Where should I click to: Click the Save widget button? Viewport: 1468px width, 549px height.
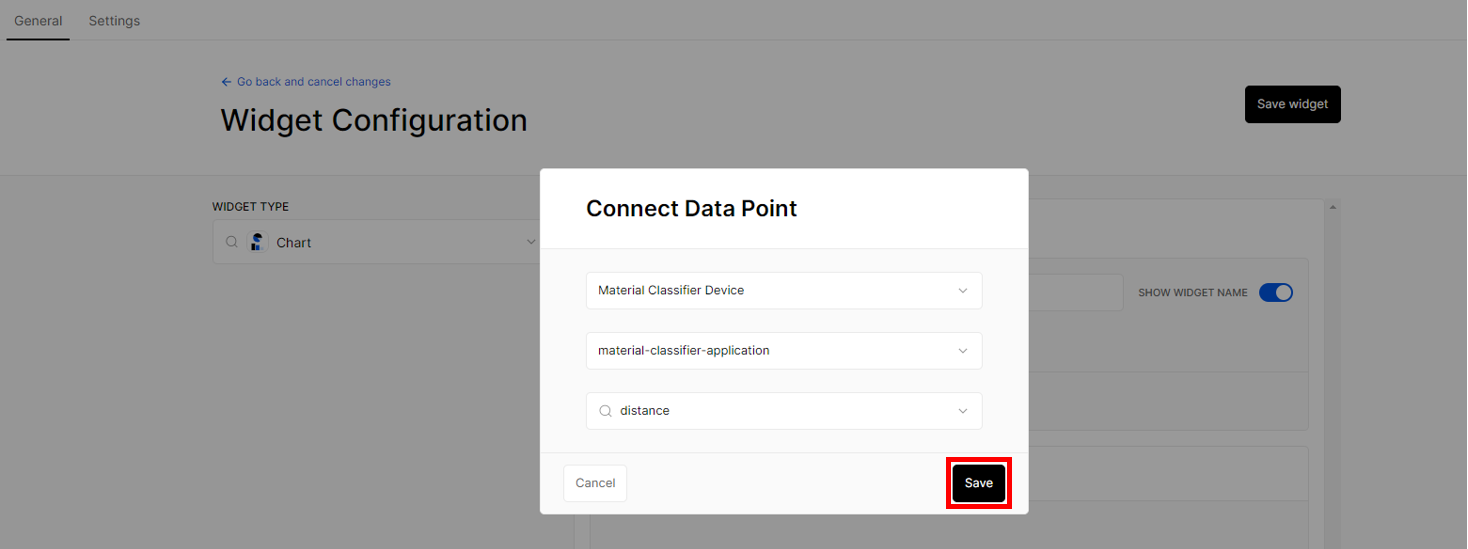coord(1293,104)
